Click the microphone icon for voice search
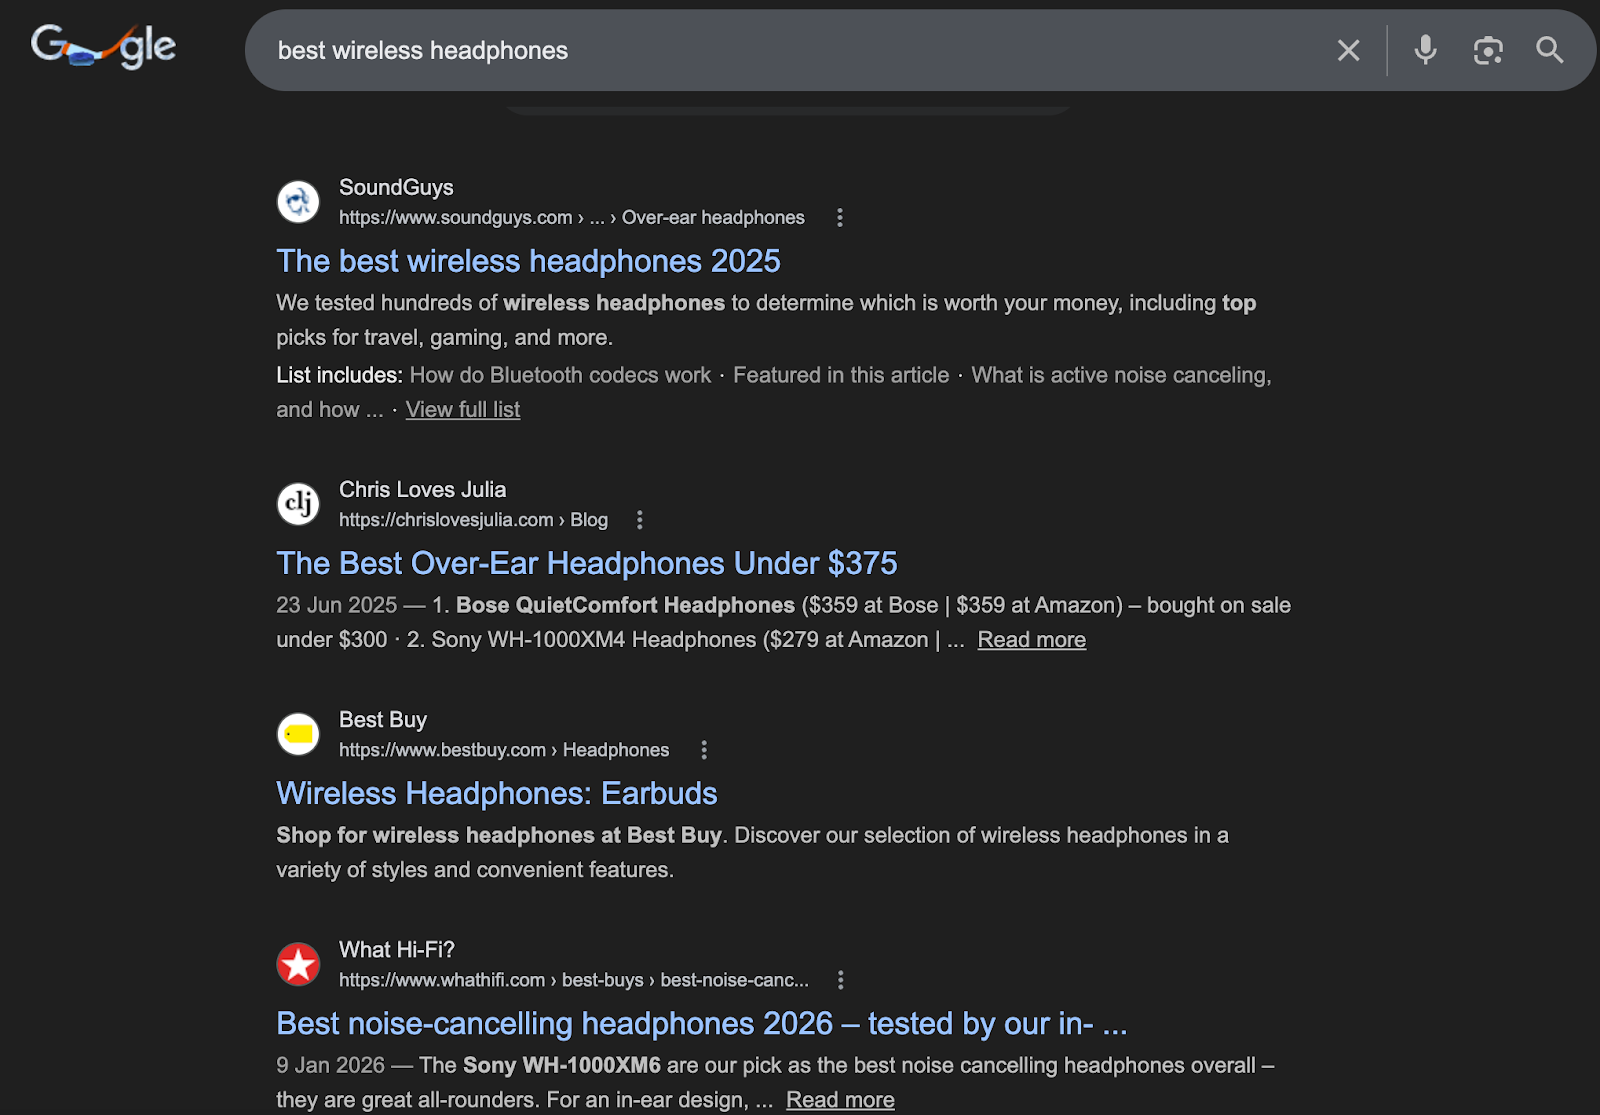Viewport: 1600px width, 1115px height. 1425,50
